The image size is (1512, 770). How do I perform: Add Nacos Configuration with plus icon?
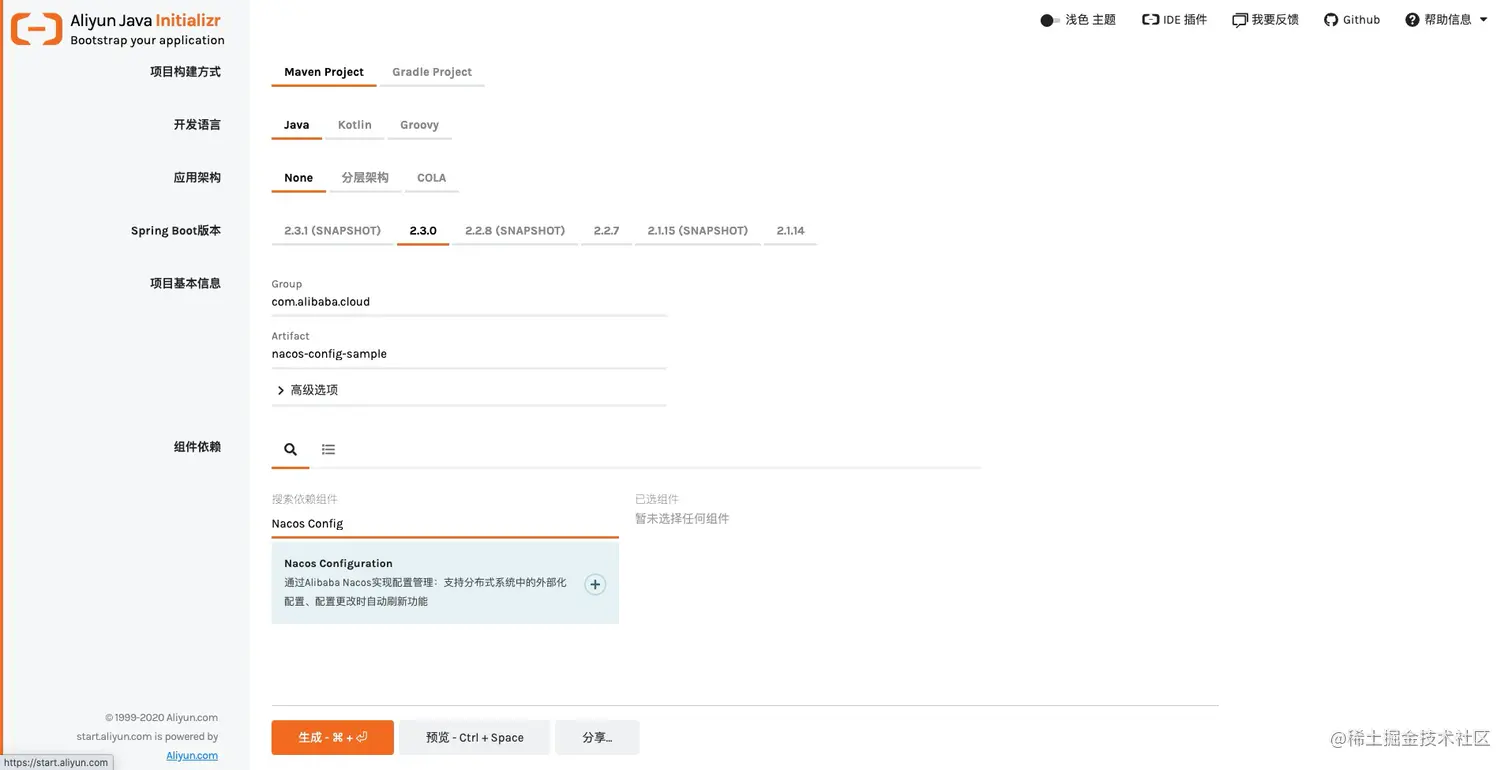[x=595, y=585]
